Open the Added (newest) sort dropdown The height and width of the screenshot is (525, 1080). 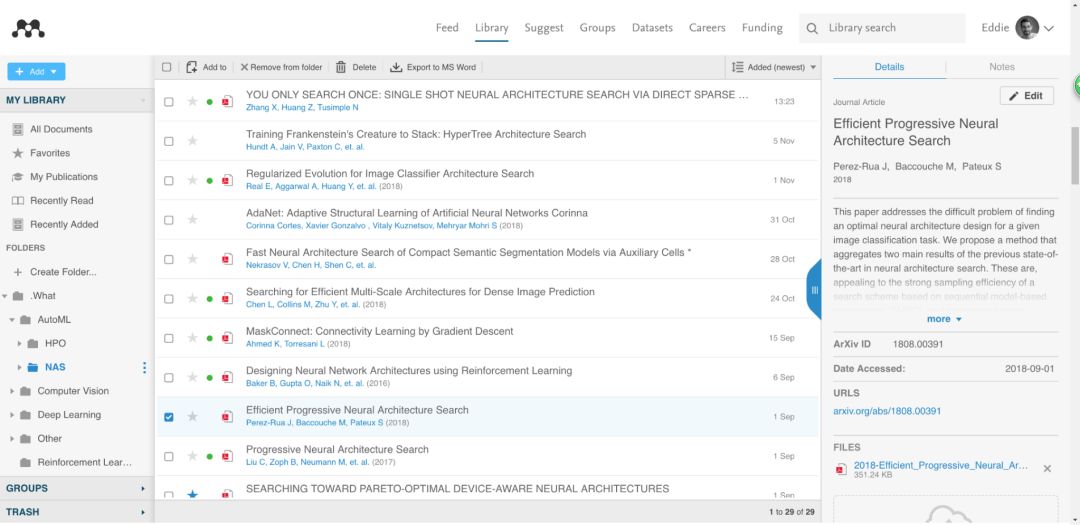pyautogui.click(x=774, y=67)
